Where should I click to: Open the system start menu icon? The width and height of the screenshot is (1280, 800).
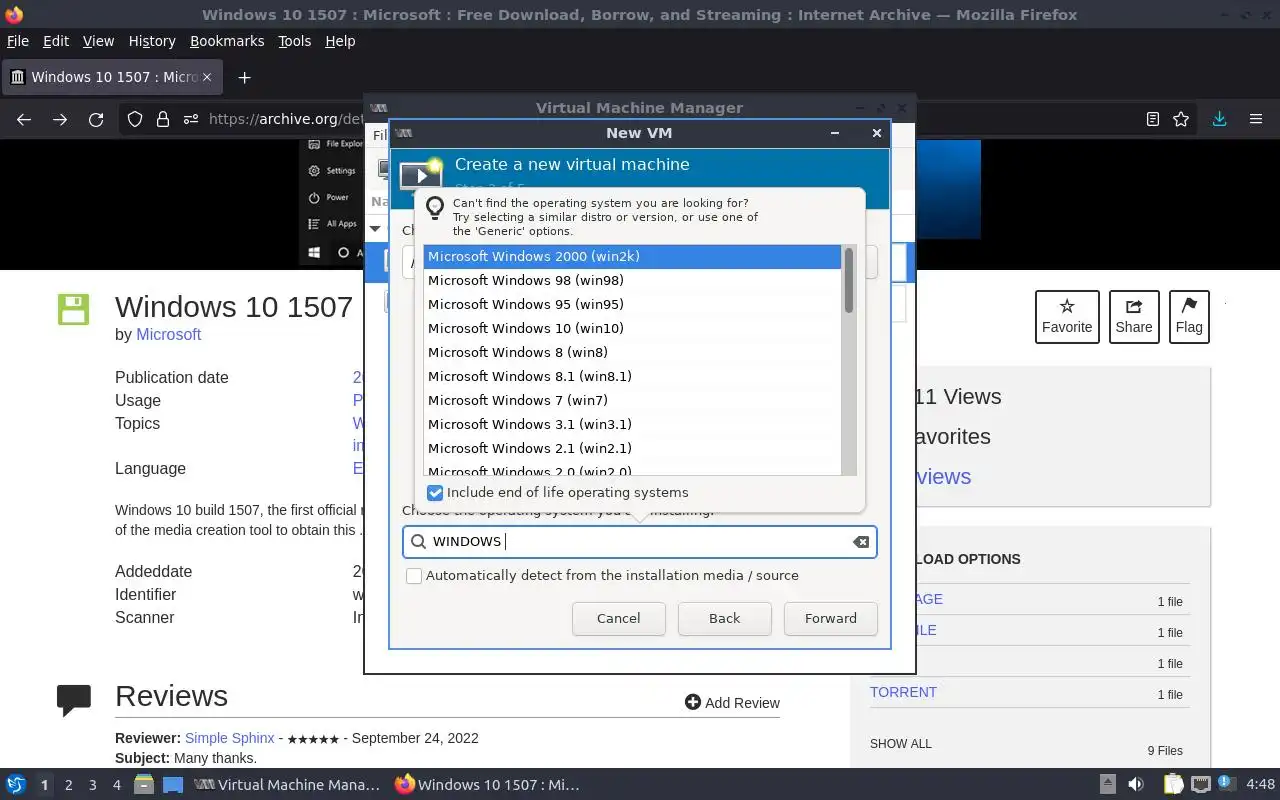(15, 785)
